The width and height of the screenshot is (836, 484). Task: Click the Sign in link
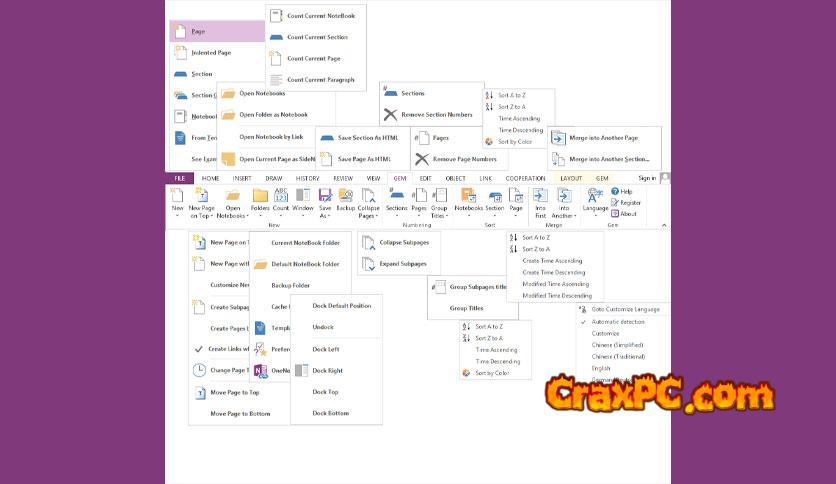647,178
